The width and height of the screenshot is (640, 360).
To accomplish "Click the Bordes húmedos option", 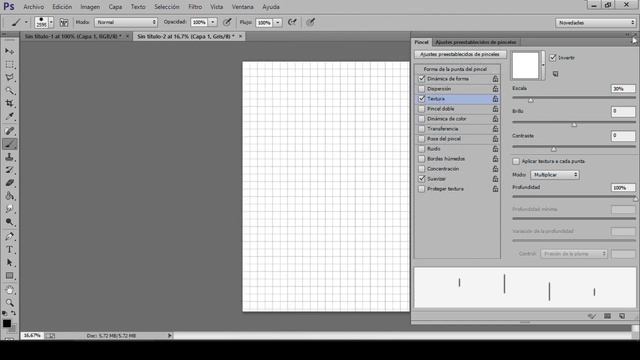I will click(x=446, y=159).
